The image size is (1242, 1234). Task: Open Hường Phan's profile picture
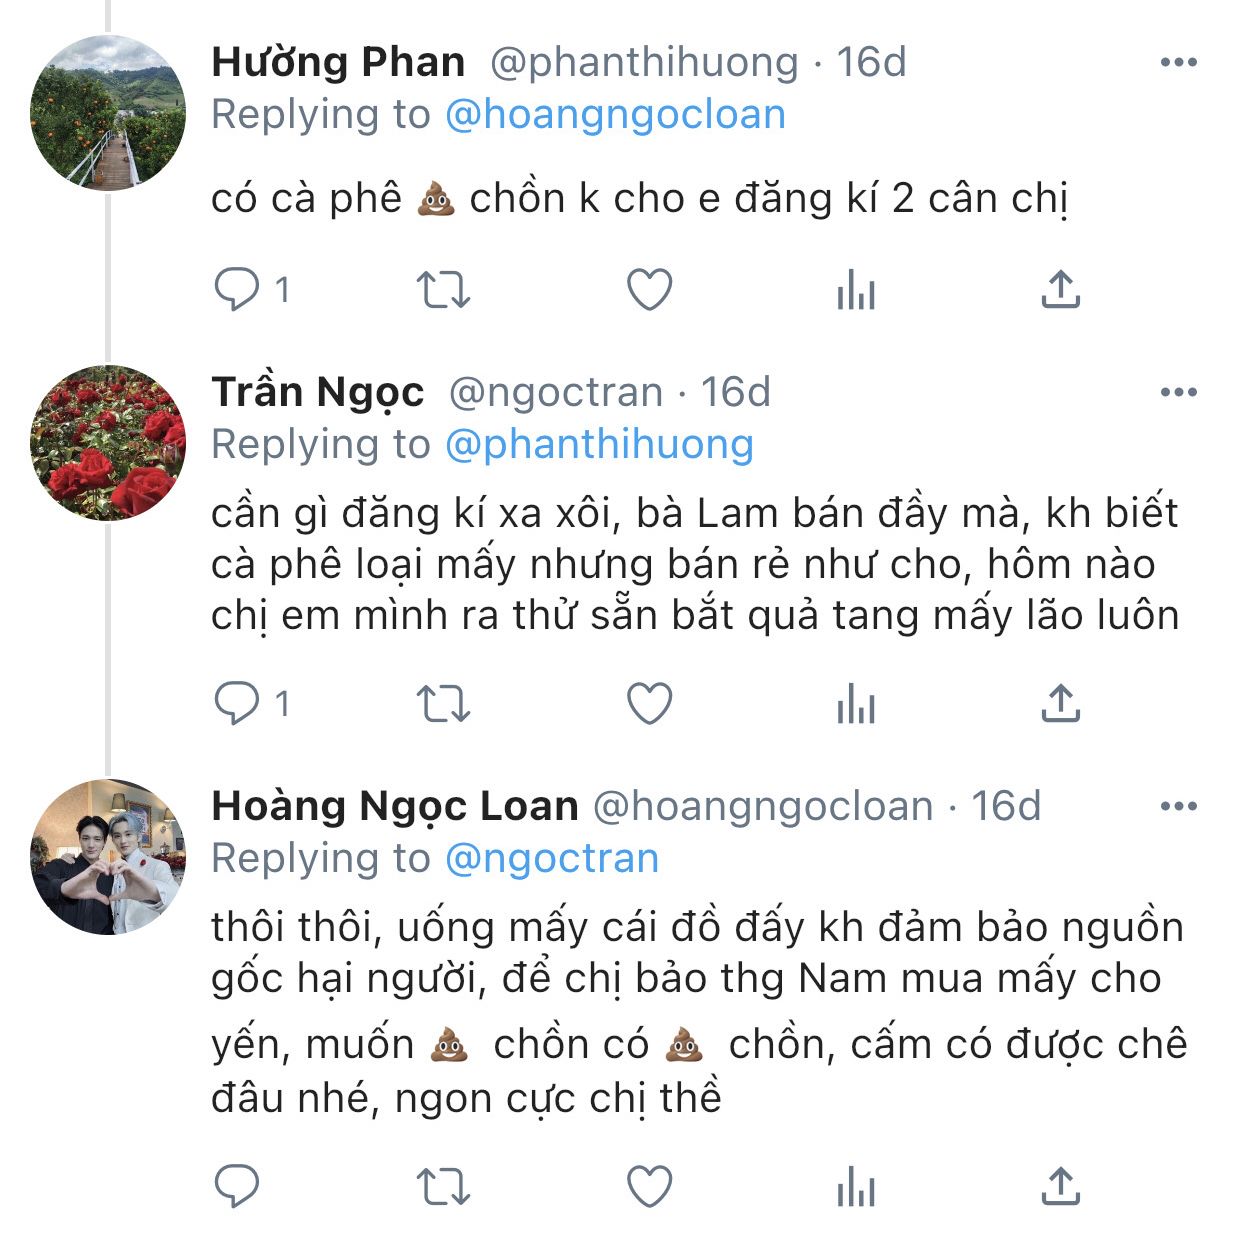tap(108, 112)
